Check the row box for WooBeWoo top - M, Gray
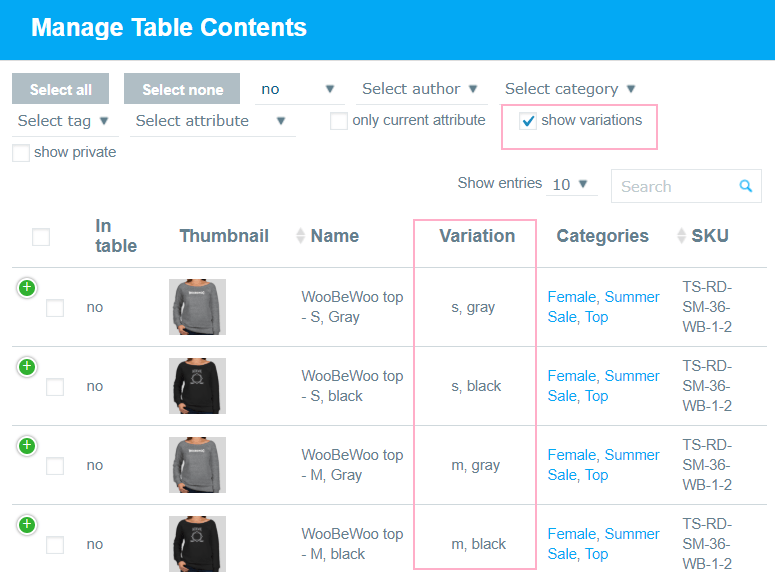The height and width of the screenshot is (579, 775). click(x=55, y=466)
